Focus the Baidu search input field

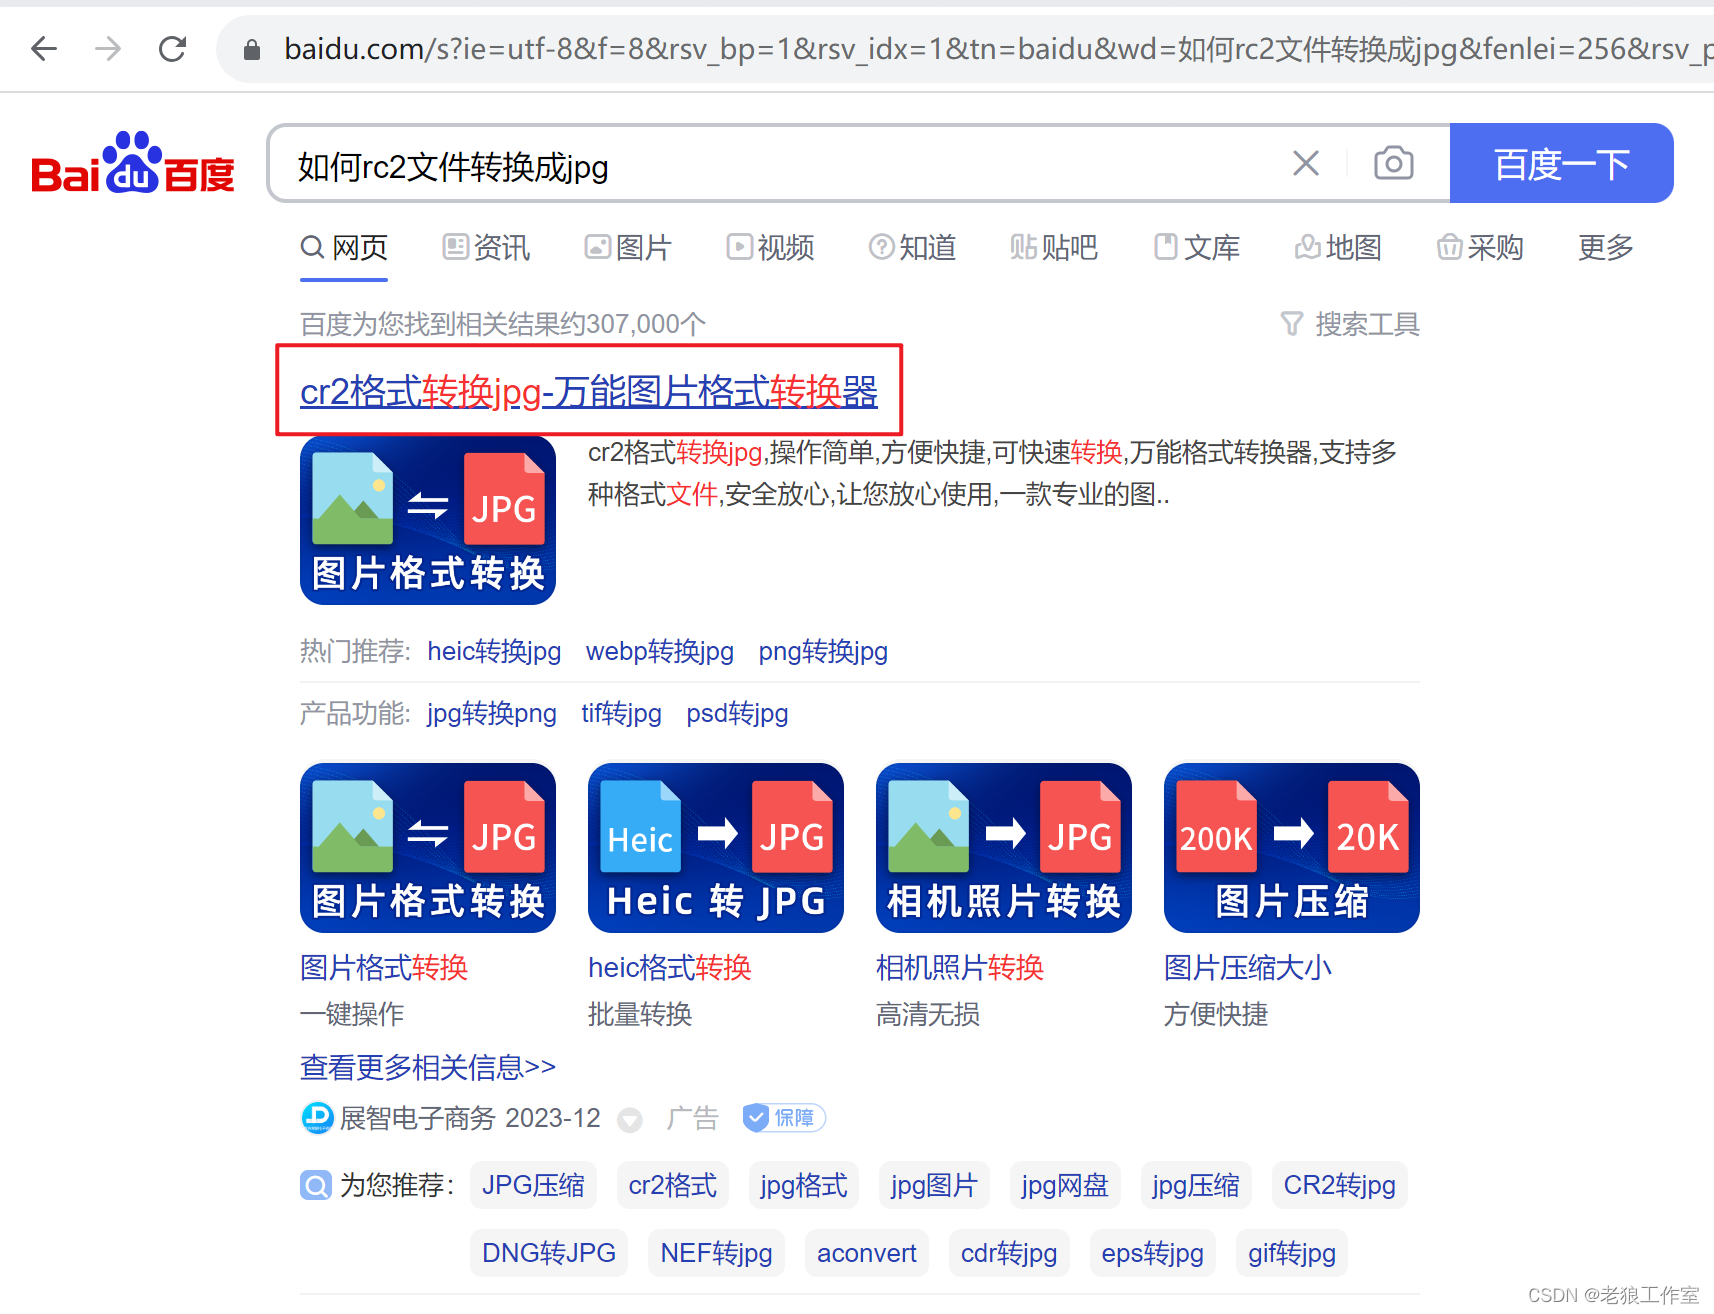point(780,166)
